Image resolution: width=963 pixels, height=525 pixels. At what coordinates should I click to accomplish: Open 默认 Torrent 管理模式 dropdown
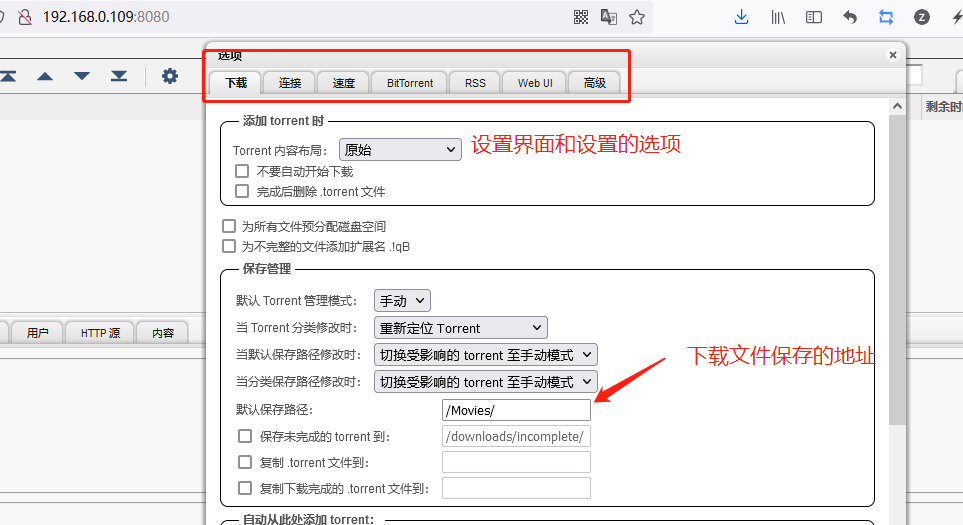coord(402,301)
